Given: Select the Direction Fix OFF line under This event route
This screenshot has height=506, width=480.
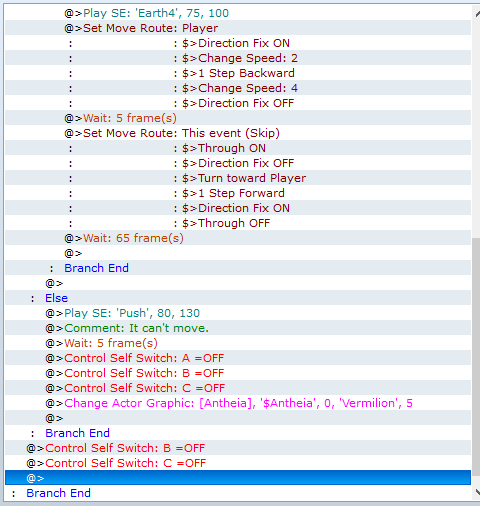Looking at the screenshot, I should pyautogui.click(x=238, y=163).
